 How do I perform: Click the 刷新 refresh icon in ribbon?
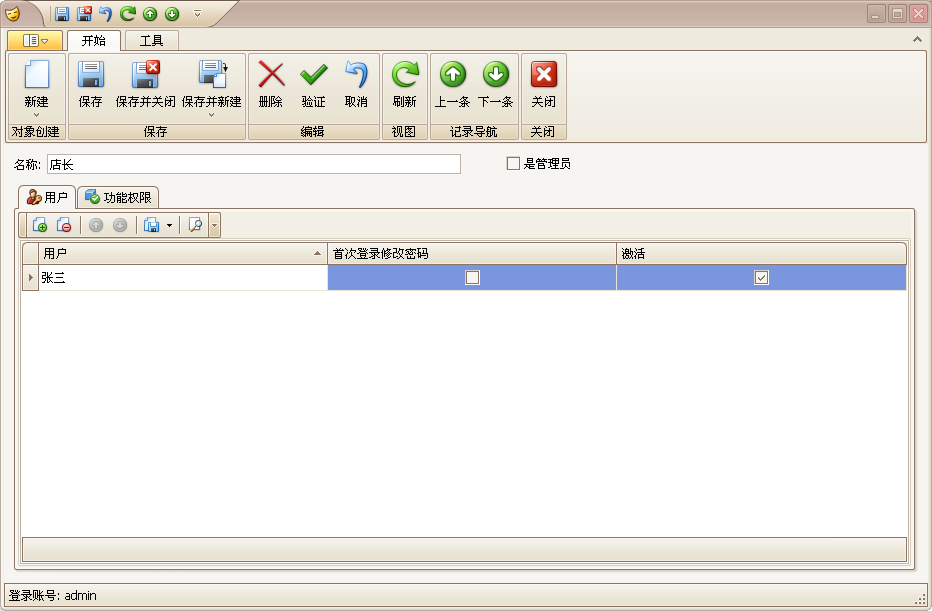coord(405,74)
